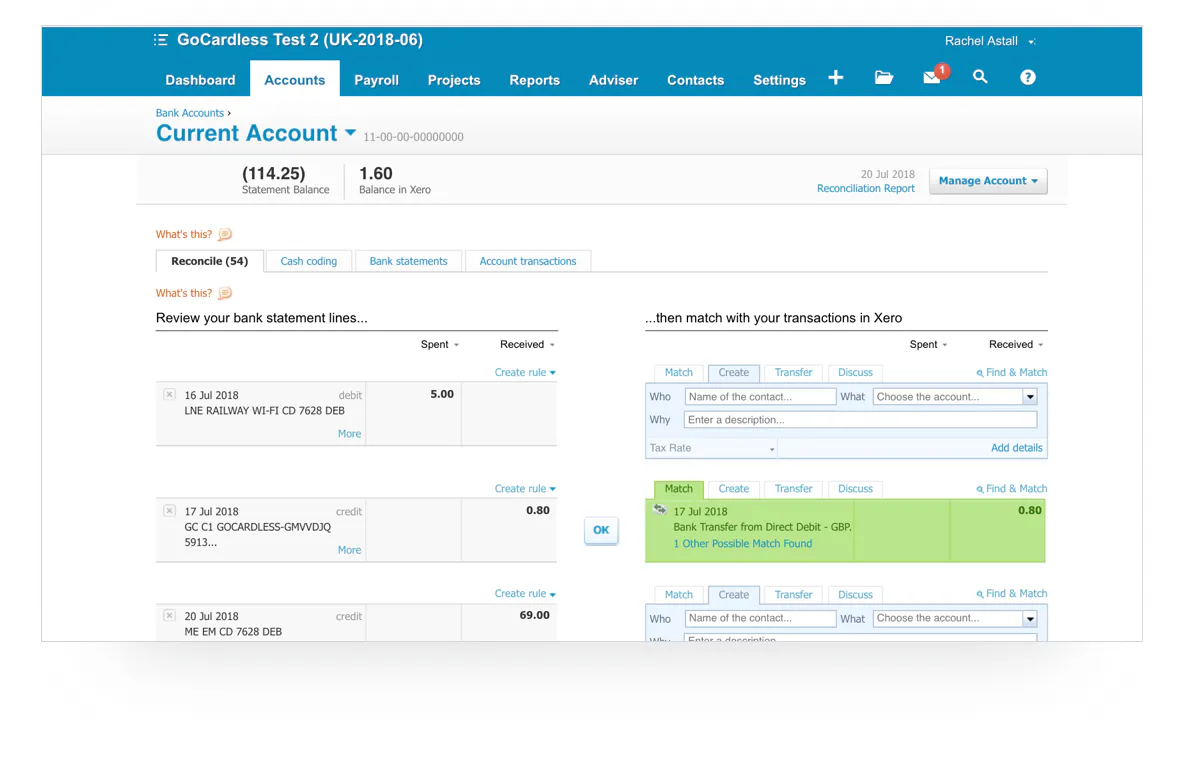Screen dimensions: 1184x781
Task: Switch to Cash coding tab
Action: click(309, 261)
